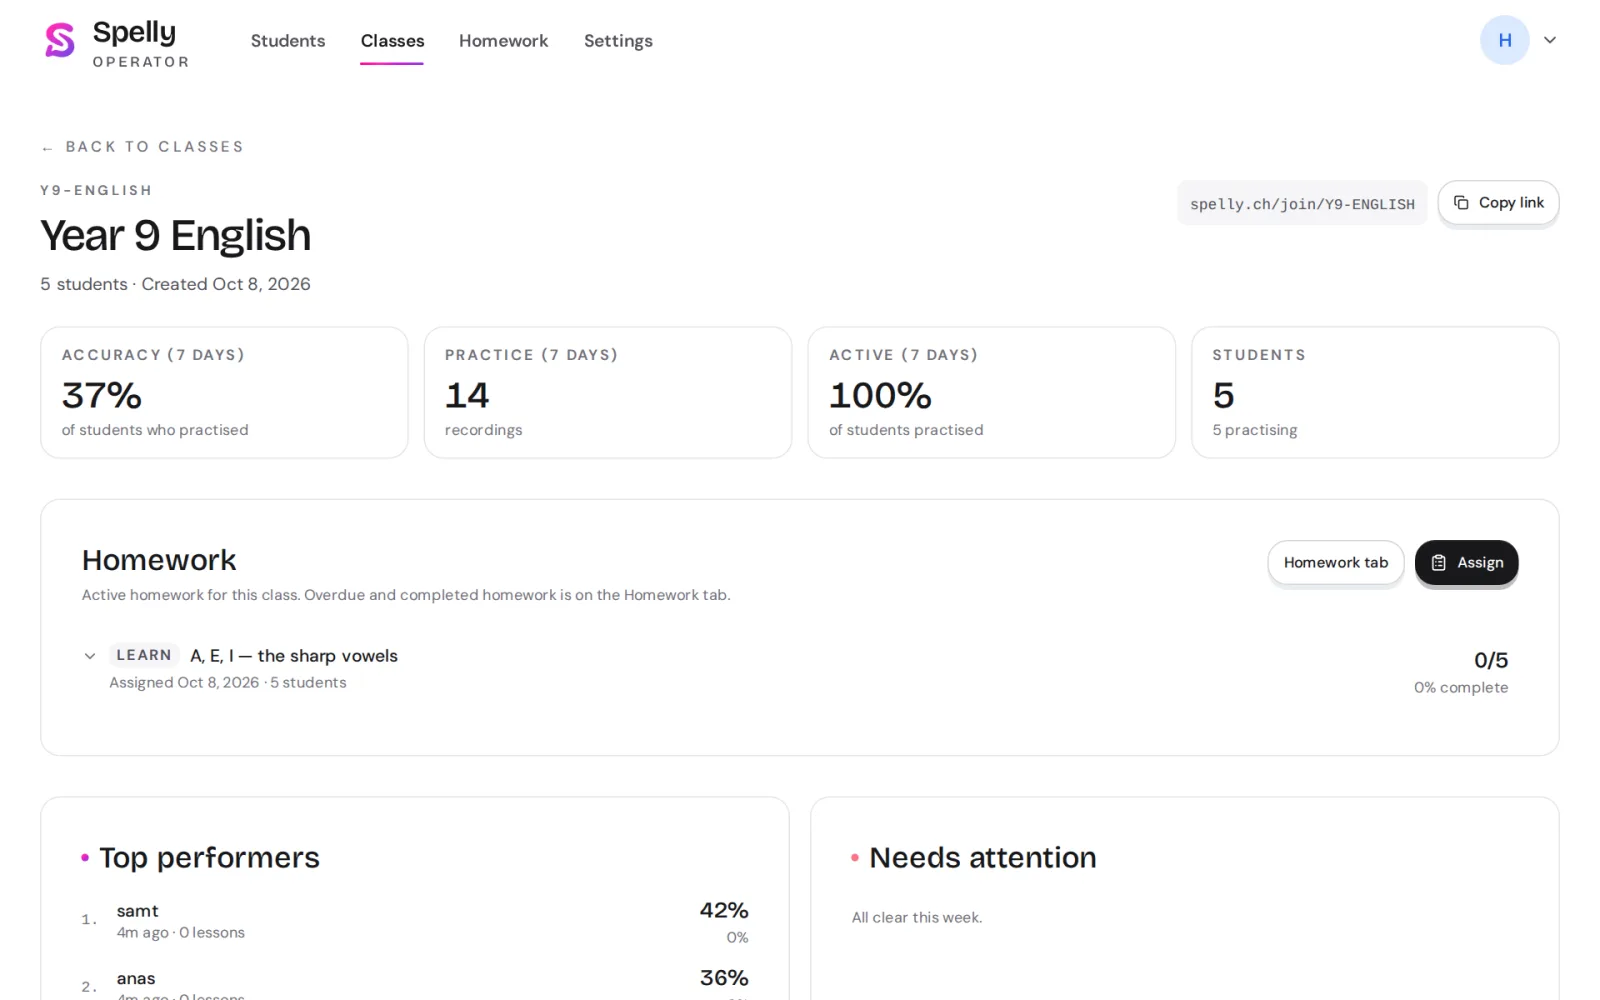This screenshot has width=1600, height=1000.
Task: Click the spelly.ch/join/Y9-ENGLISH link field
Action: (1302, 203)
